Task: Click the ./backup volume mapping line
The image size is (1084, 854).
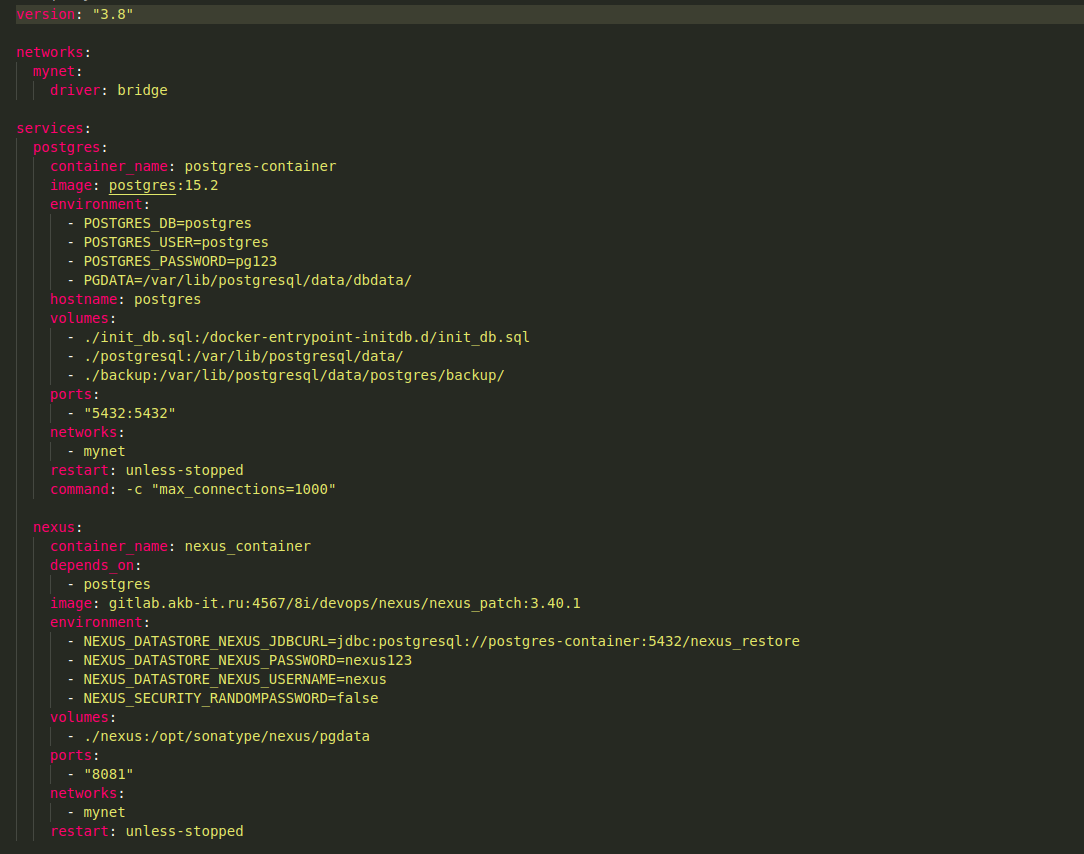Action: tap(294, 375)
